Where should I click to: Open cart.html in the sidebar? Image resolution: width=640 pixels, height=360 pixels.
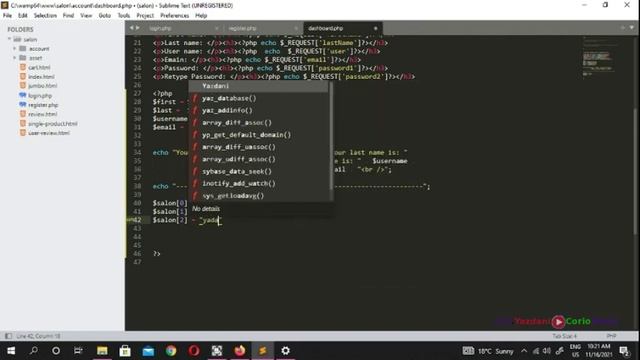click(39, 67)
